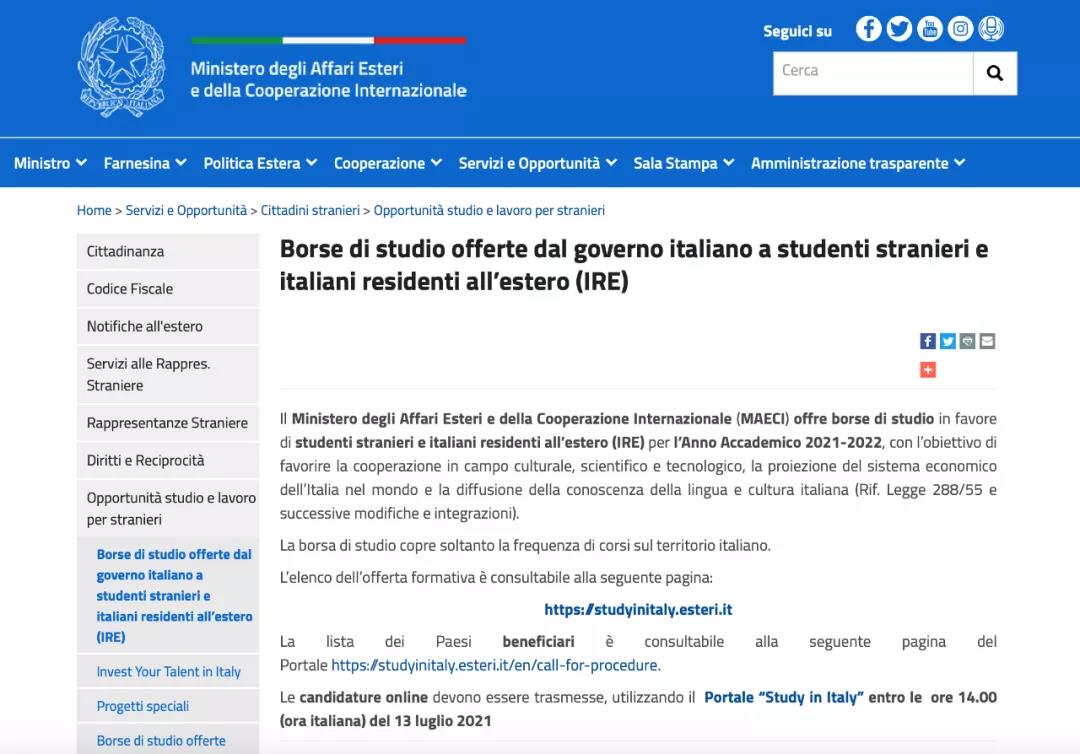Select Codice Fiscale in the sidebar
The height and width of the screenshot is (754, 1080).
tap(130, 289)
